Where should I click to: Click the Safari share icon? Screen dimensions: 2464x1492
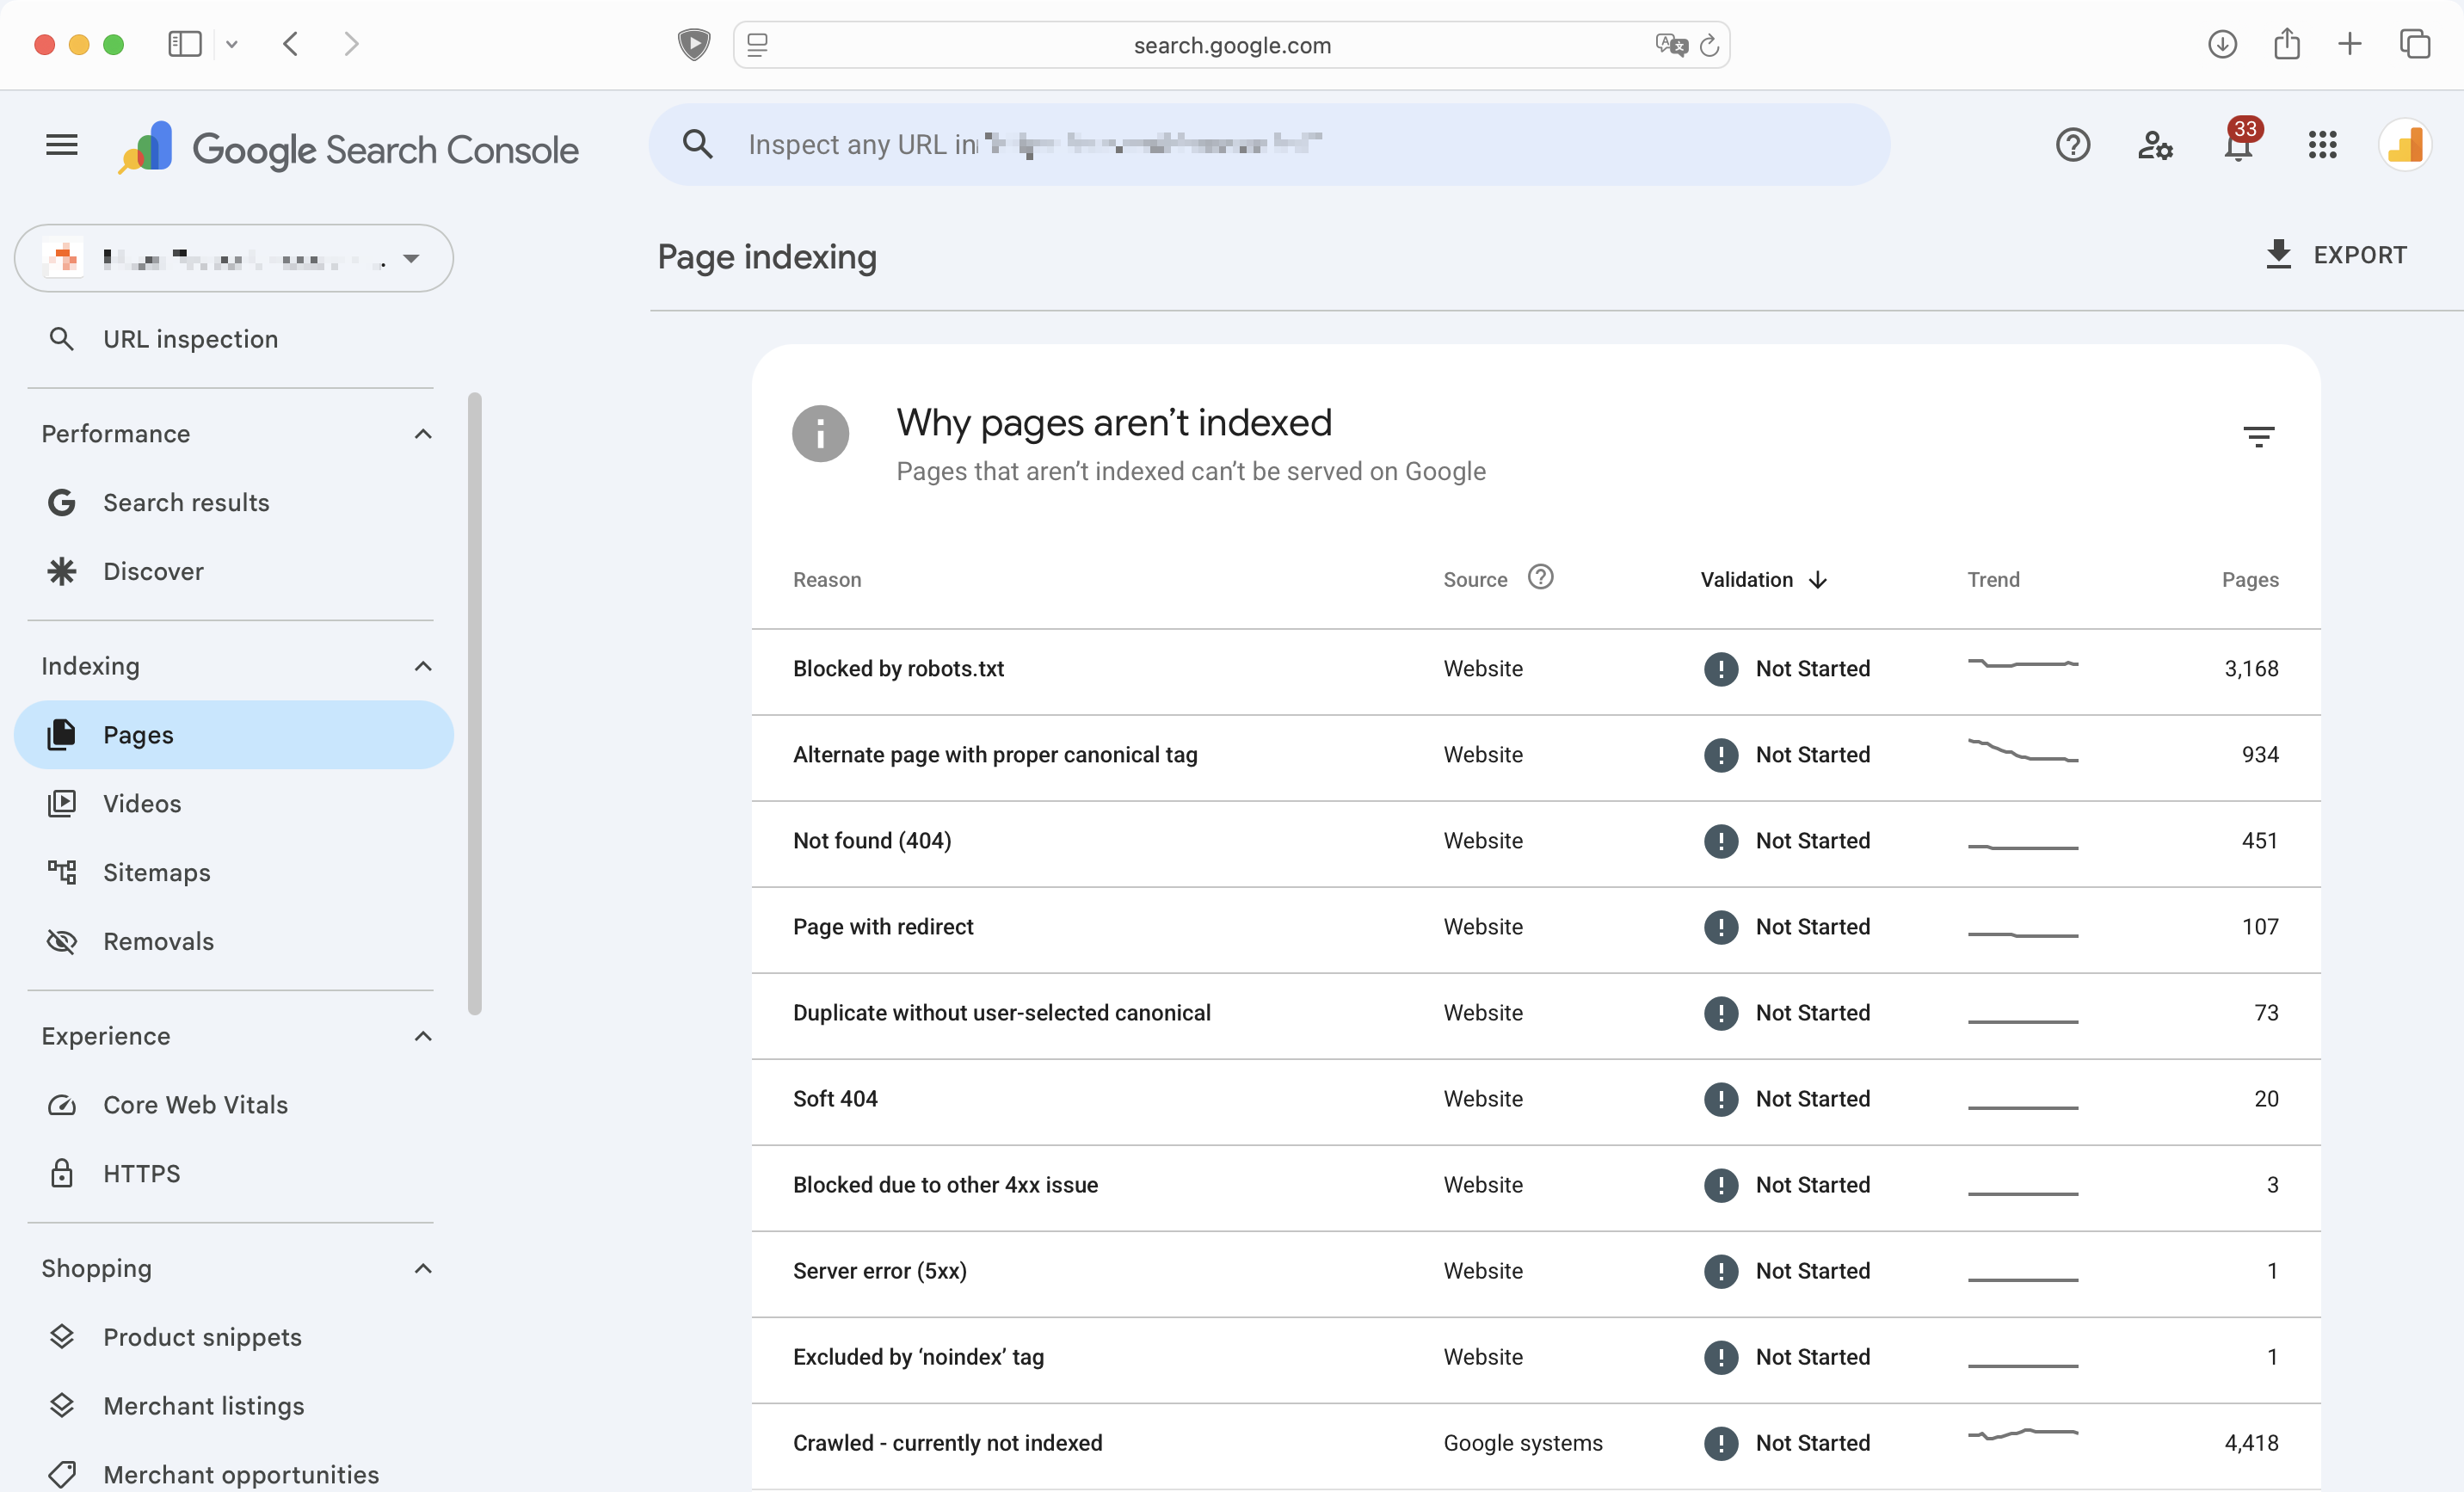tap(2287, 43)
